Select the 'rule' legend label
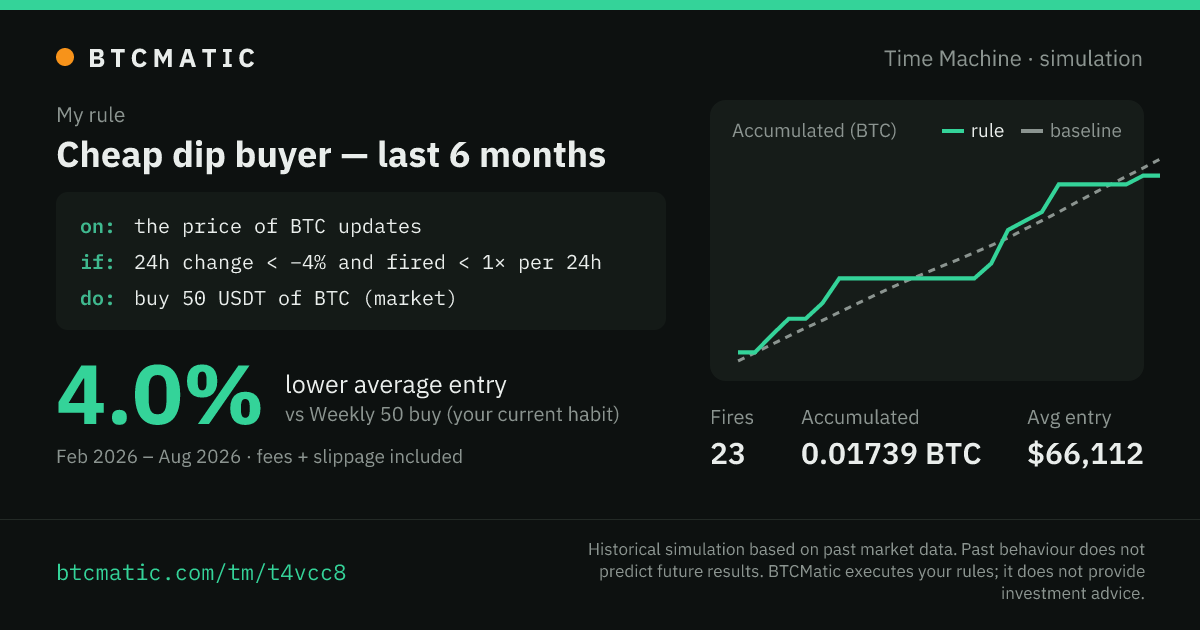This screenshot has height=630, width=1200. pos(987,131)
